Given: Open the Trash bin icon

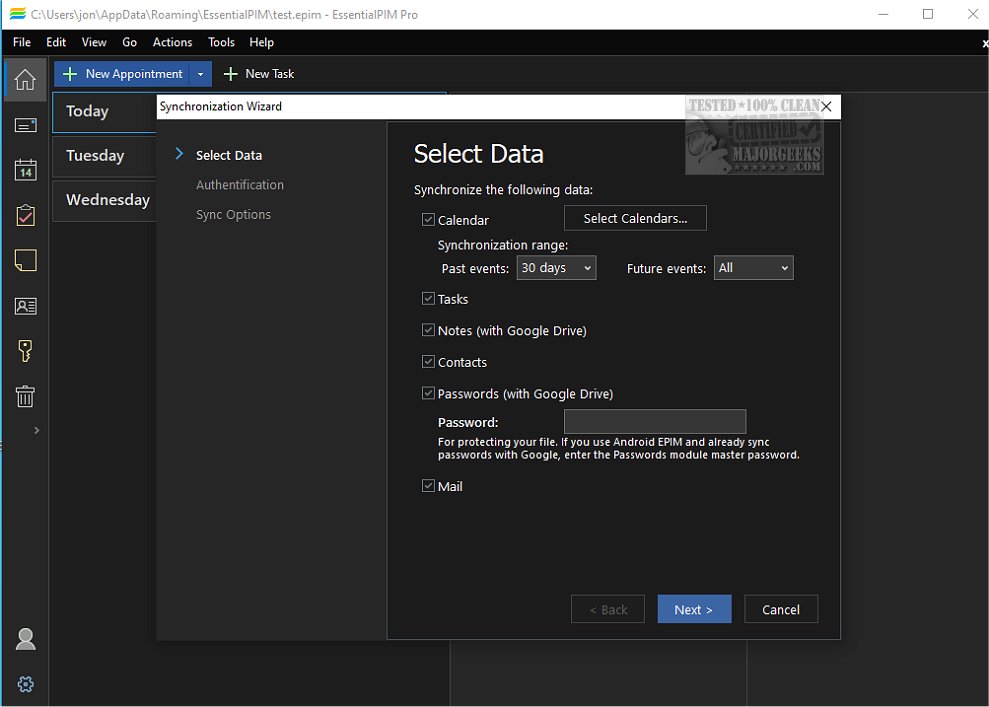Looking at the screenshot, I should (25, 396).
